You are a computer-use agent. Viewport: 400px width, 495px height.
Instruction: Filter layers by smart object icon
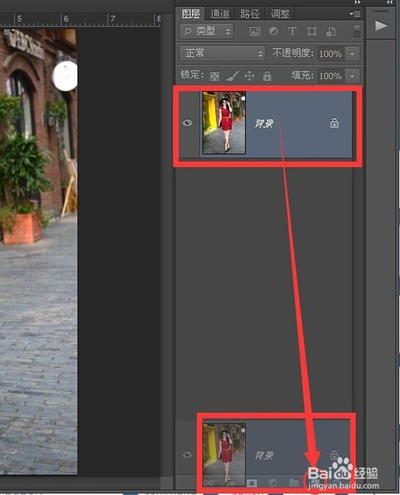[x=331, y=31]
